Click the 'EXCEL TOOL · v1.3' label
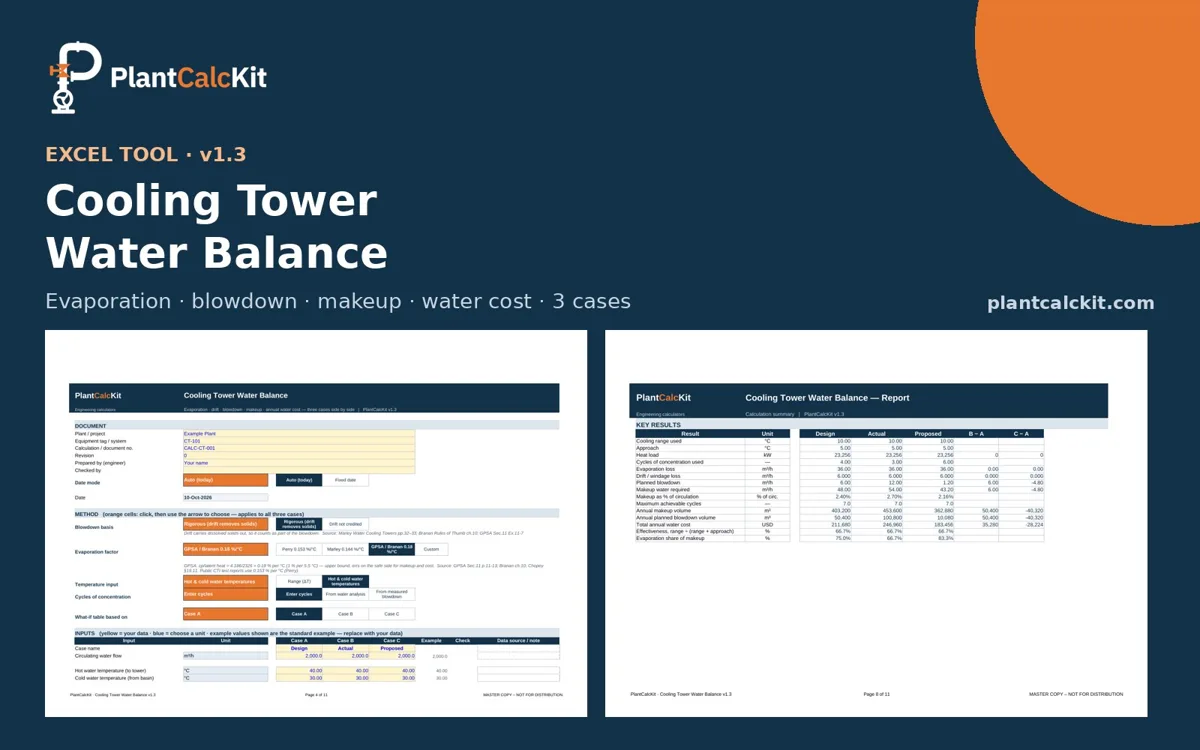This screenshot has height=750, width=1200. 146,155
